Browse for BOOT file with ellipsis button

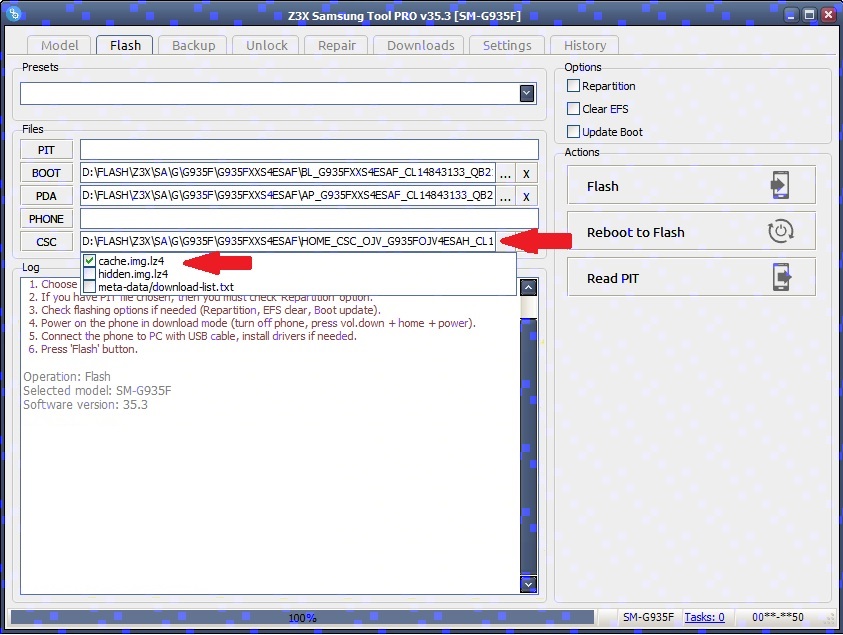coord(505,174)
